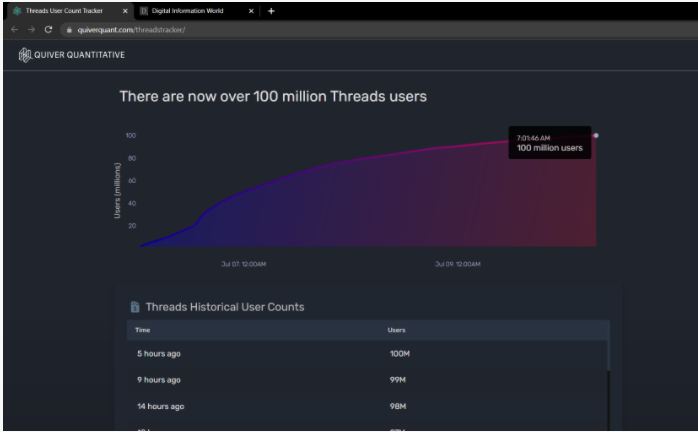Screen dimensions: 698x432
Task: Click the 98M users value
Action: (398, 406)
